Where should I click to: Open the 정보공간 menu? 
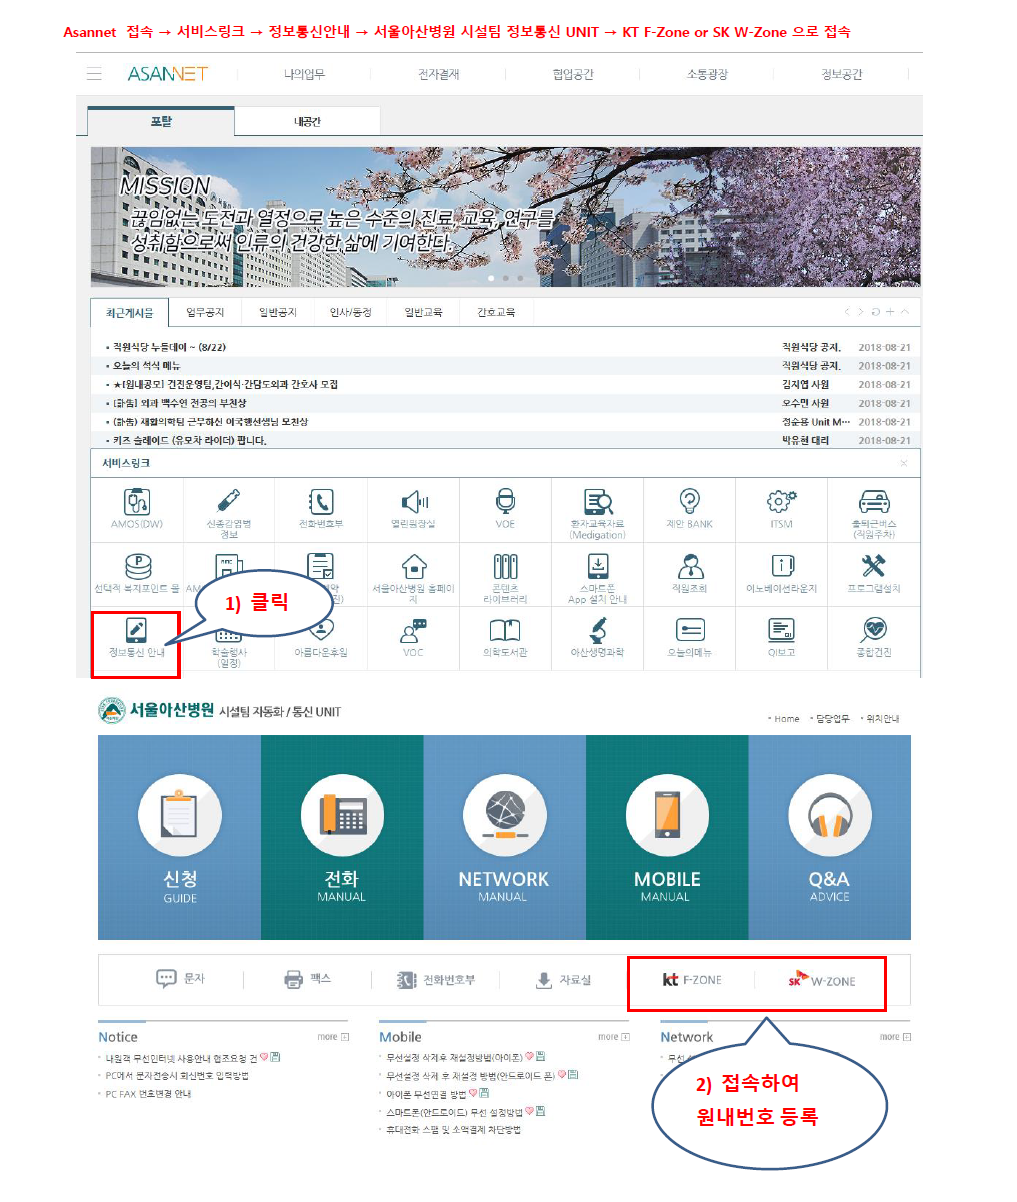(x=841, y=74)
